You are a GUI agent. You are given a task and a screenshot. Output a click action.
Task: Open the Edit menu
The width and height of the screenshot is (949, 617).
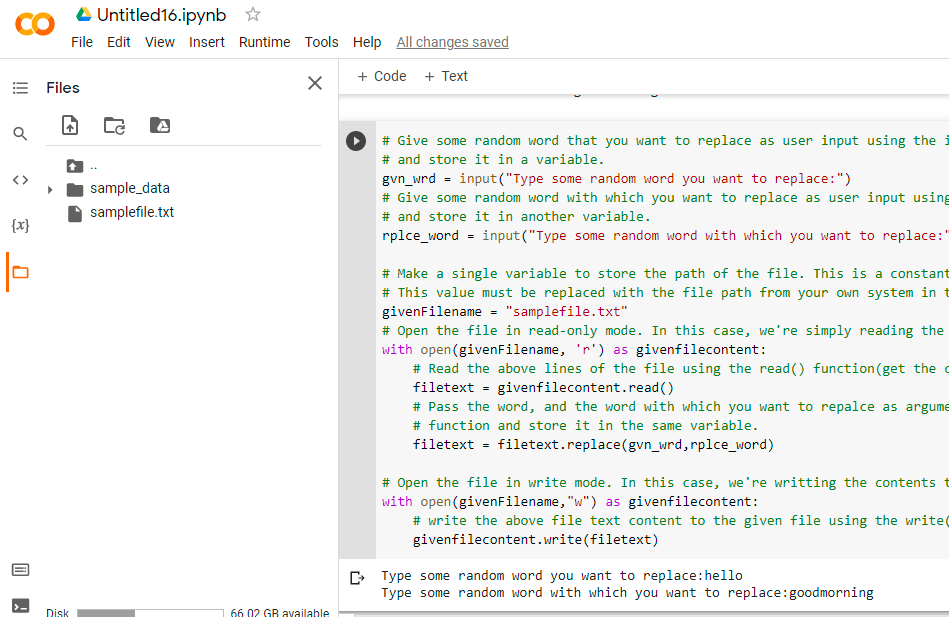click(x=119, y=42)
